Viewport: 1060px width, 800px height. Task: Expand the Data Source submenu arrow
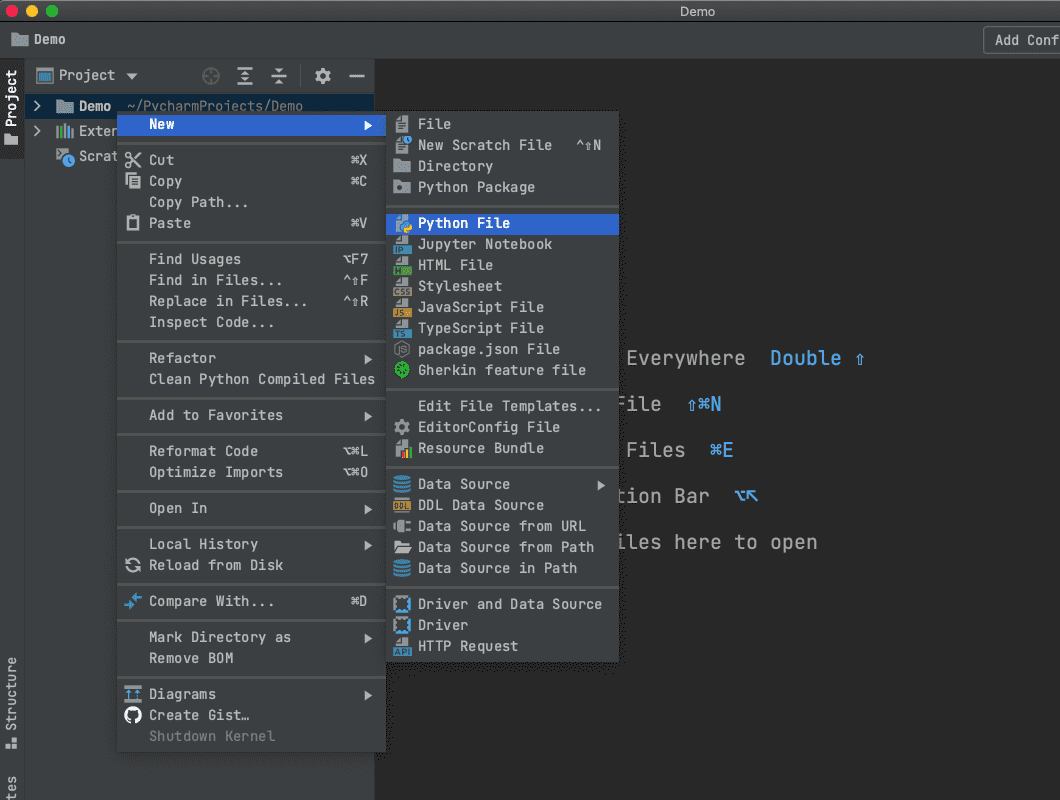point(601,485)
